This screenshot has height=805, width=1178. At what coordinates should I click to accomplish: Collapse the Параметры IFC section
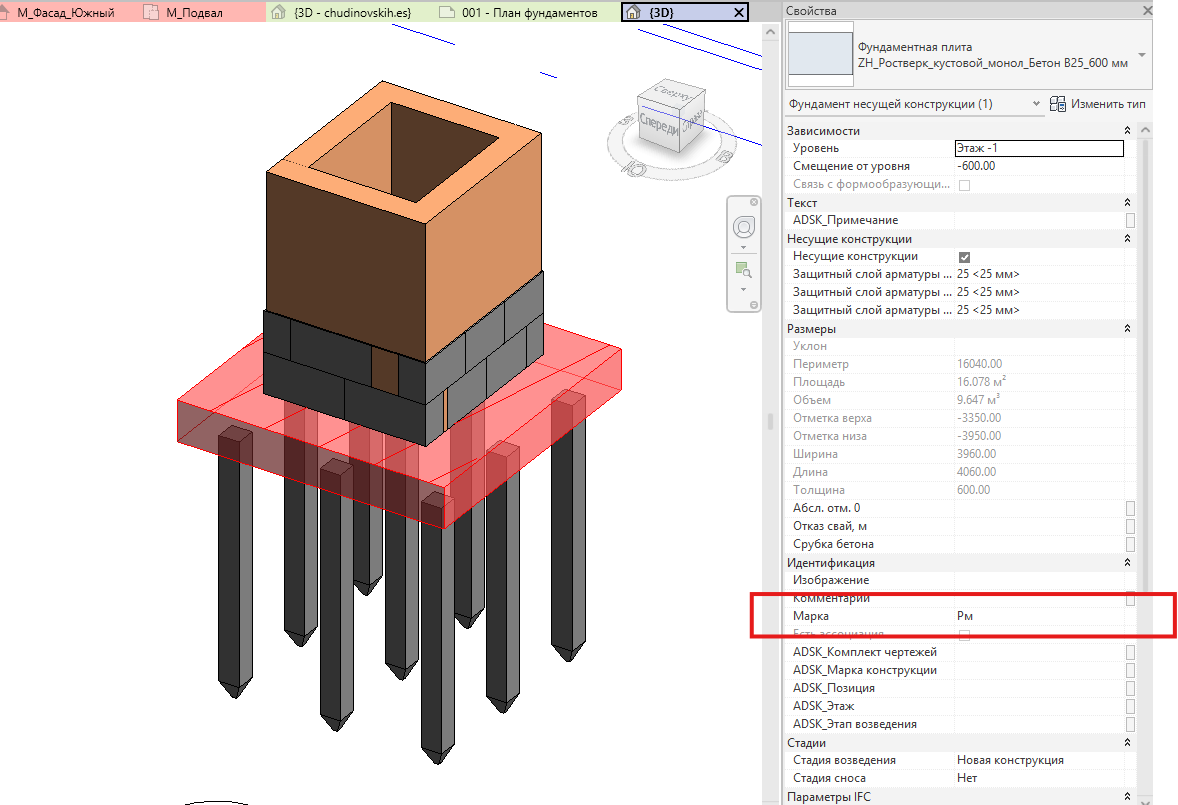click(x=1127, y=797)
